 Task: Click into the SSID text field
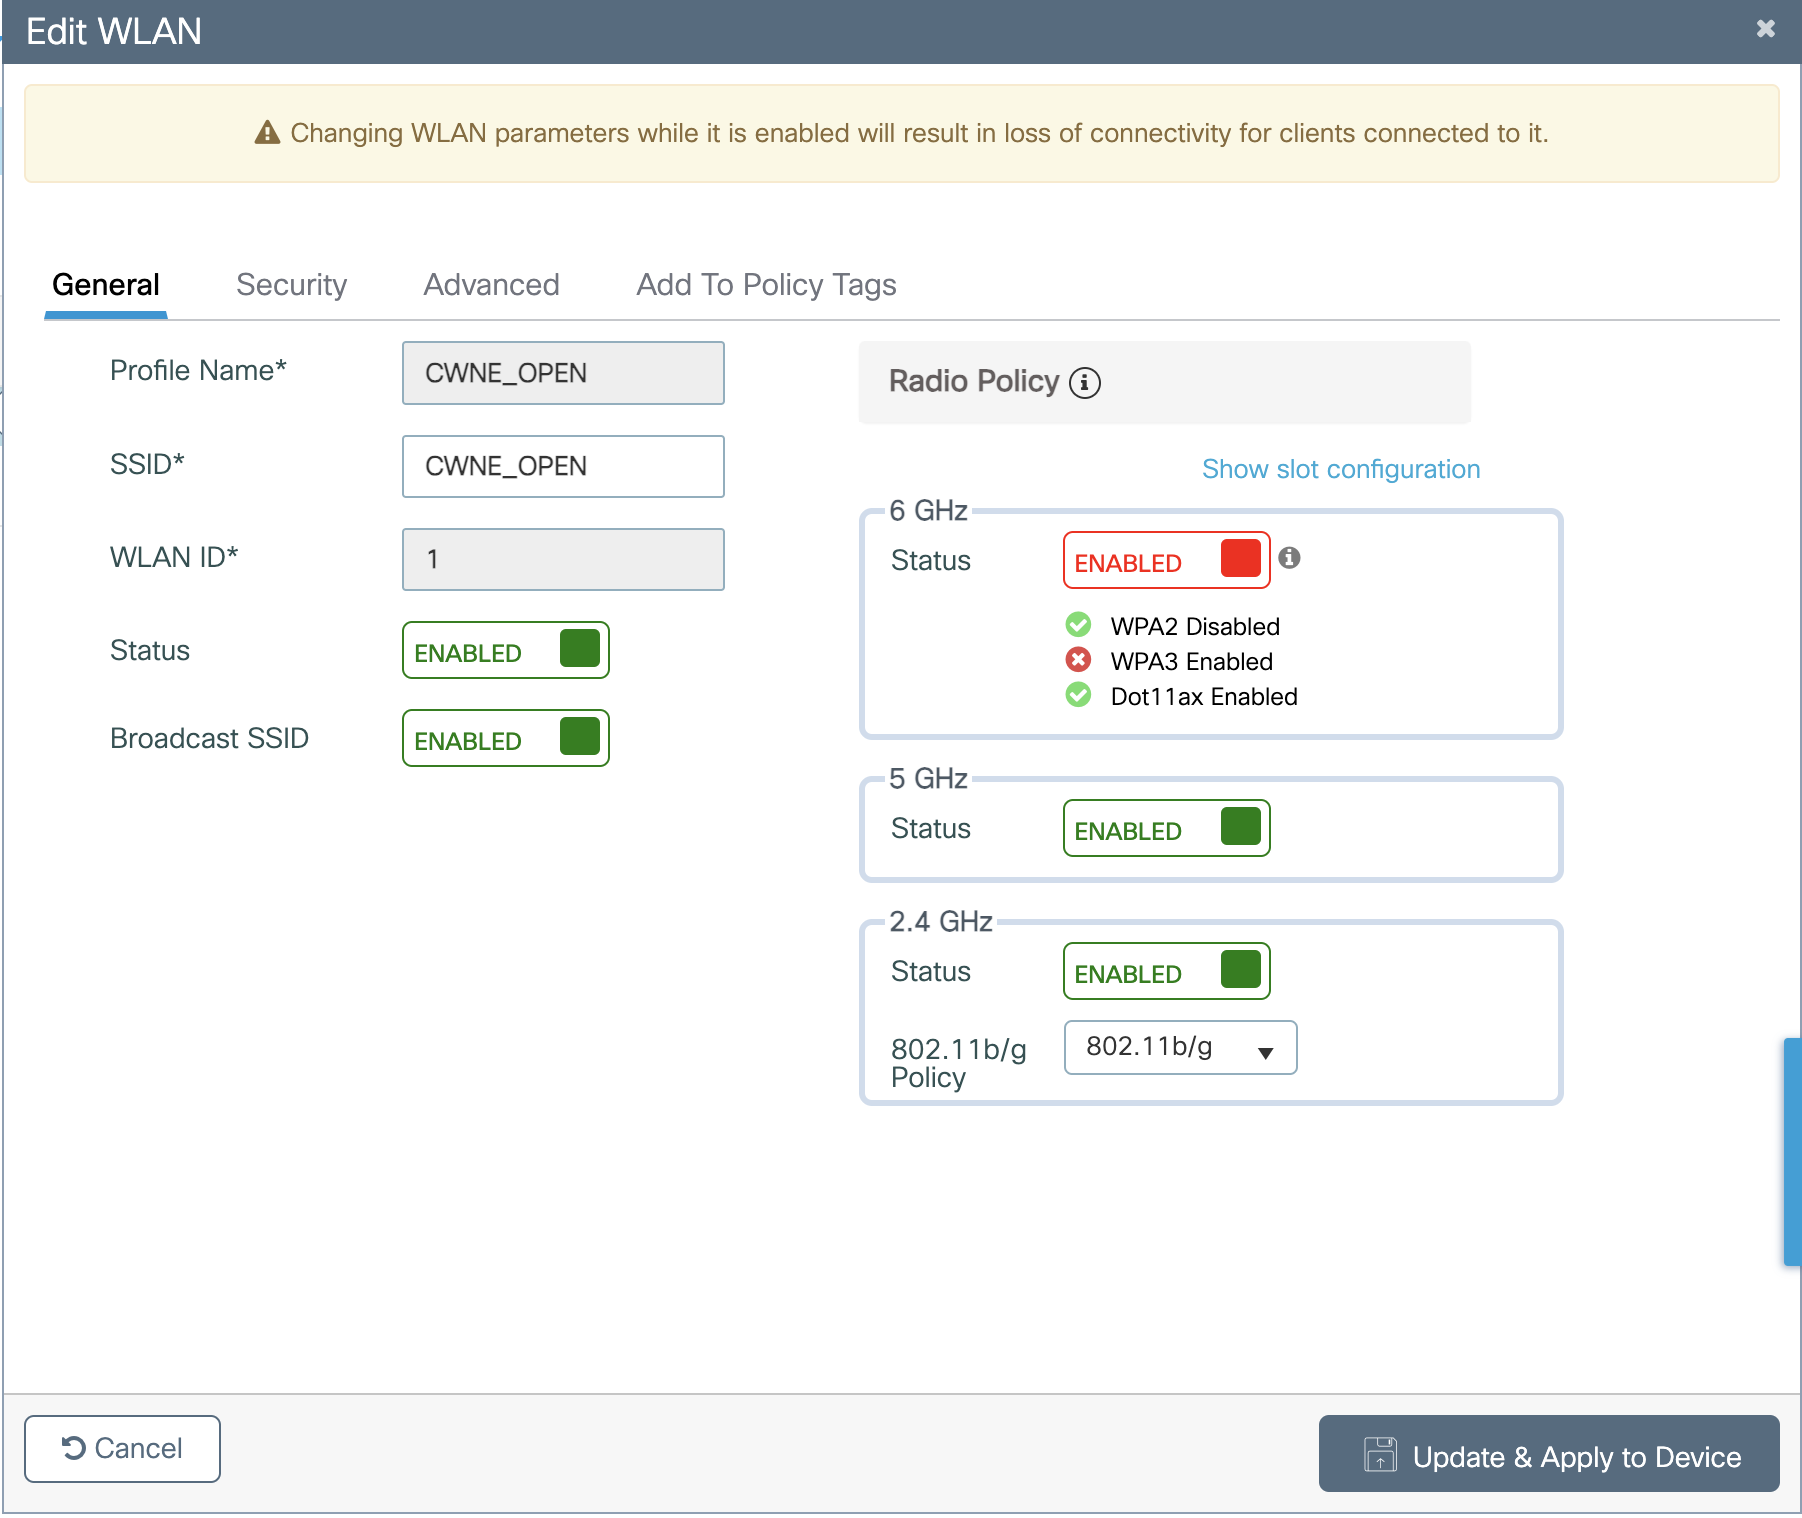coord(563,467)
